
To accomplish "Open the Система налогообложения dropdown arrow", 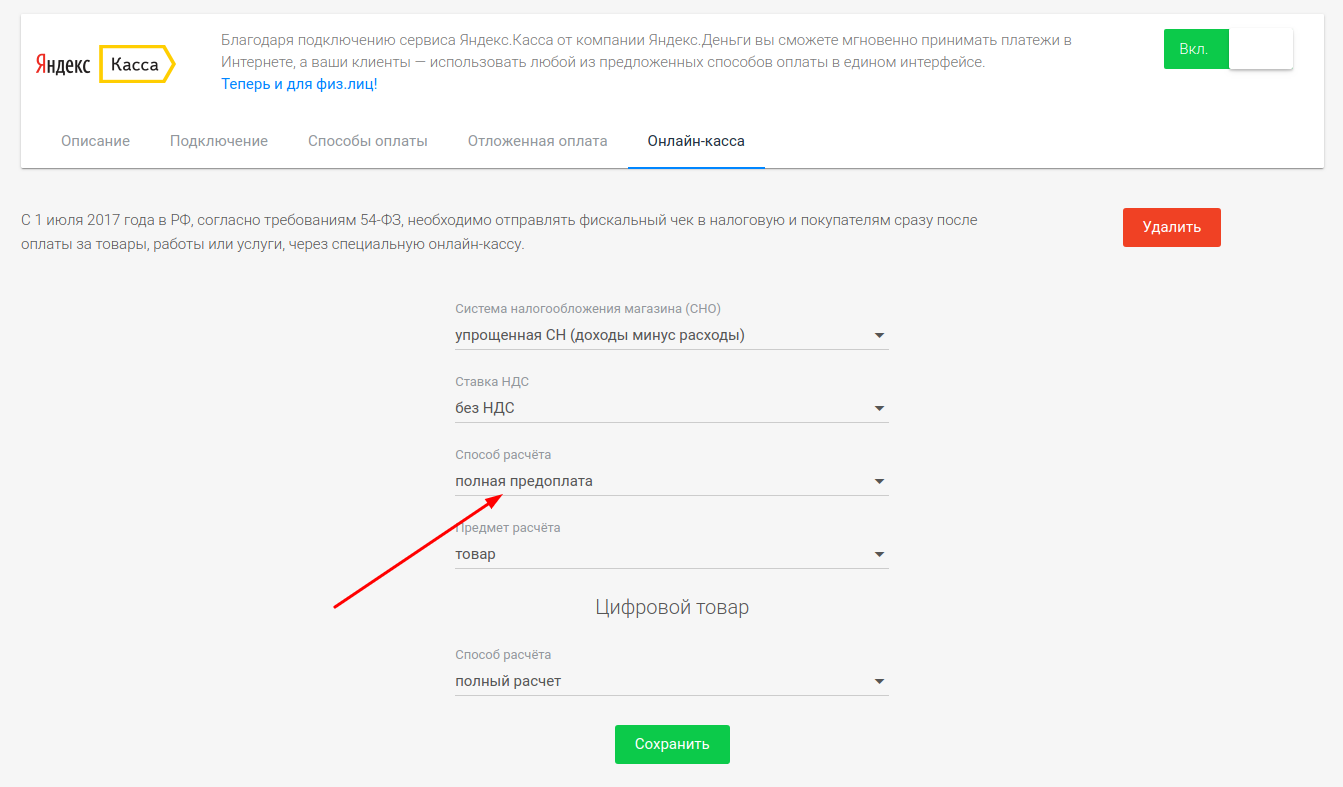I will click(x=879, y=336).
